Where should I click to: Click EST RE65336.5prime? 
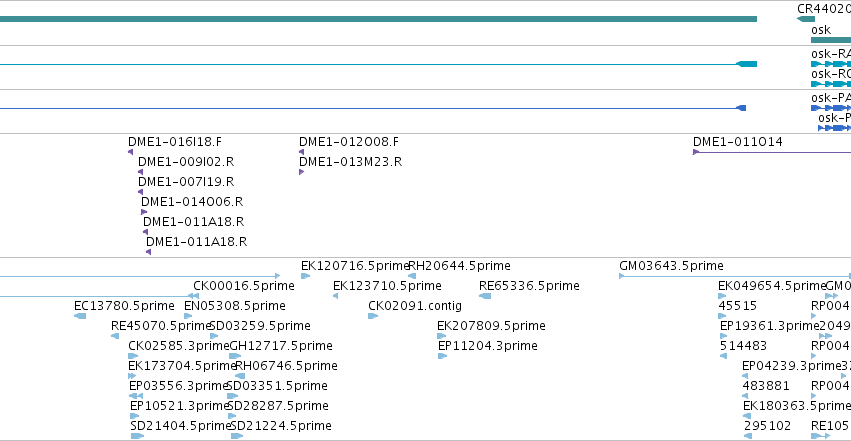click(x=529, y=286)
